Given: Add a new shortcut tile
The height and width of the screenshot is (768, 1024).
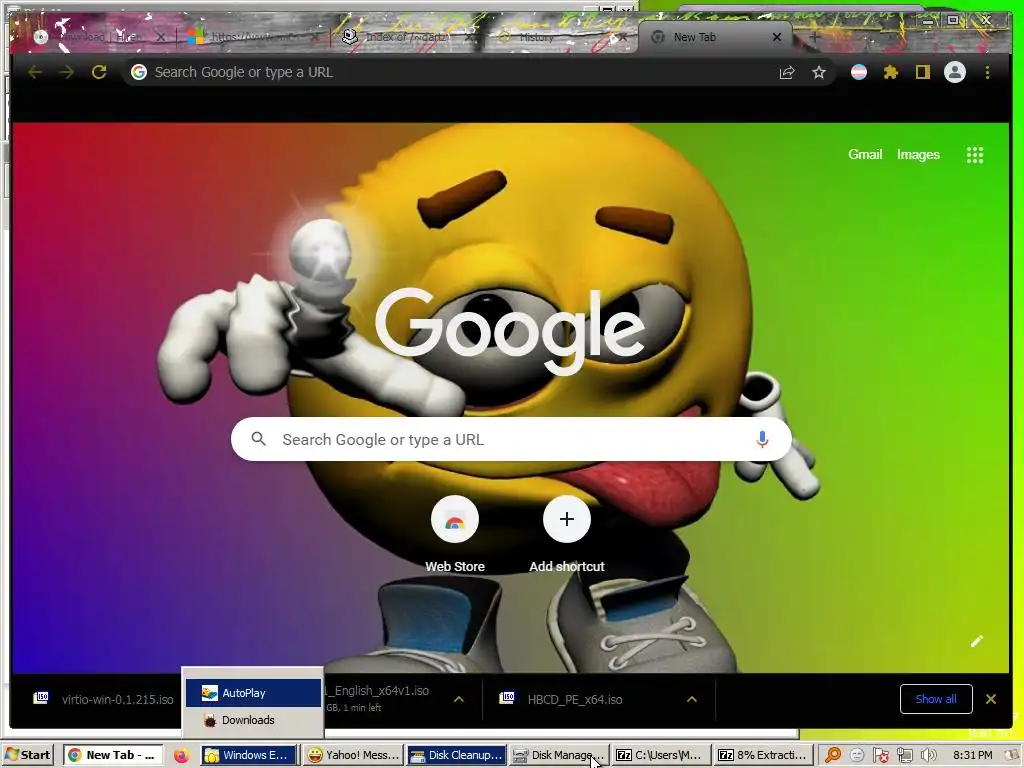Looking at the screenshot, I should coord(567,534).
